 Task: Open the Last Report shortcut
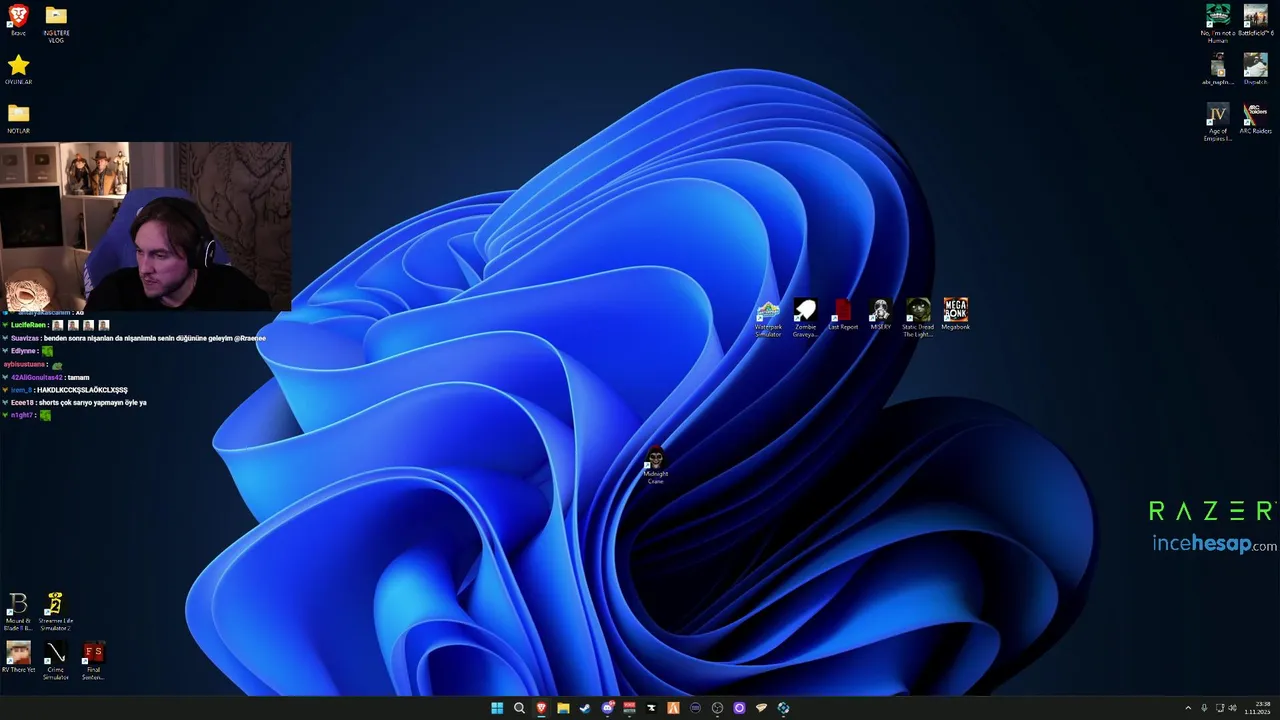843,314
